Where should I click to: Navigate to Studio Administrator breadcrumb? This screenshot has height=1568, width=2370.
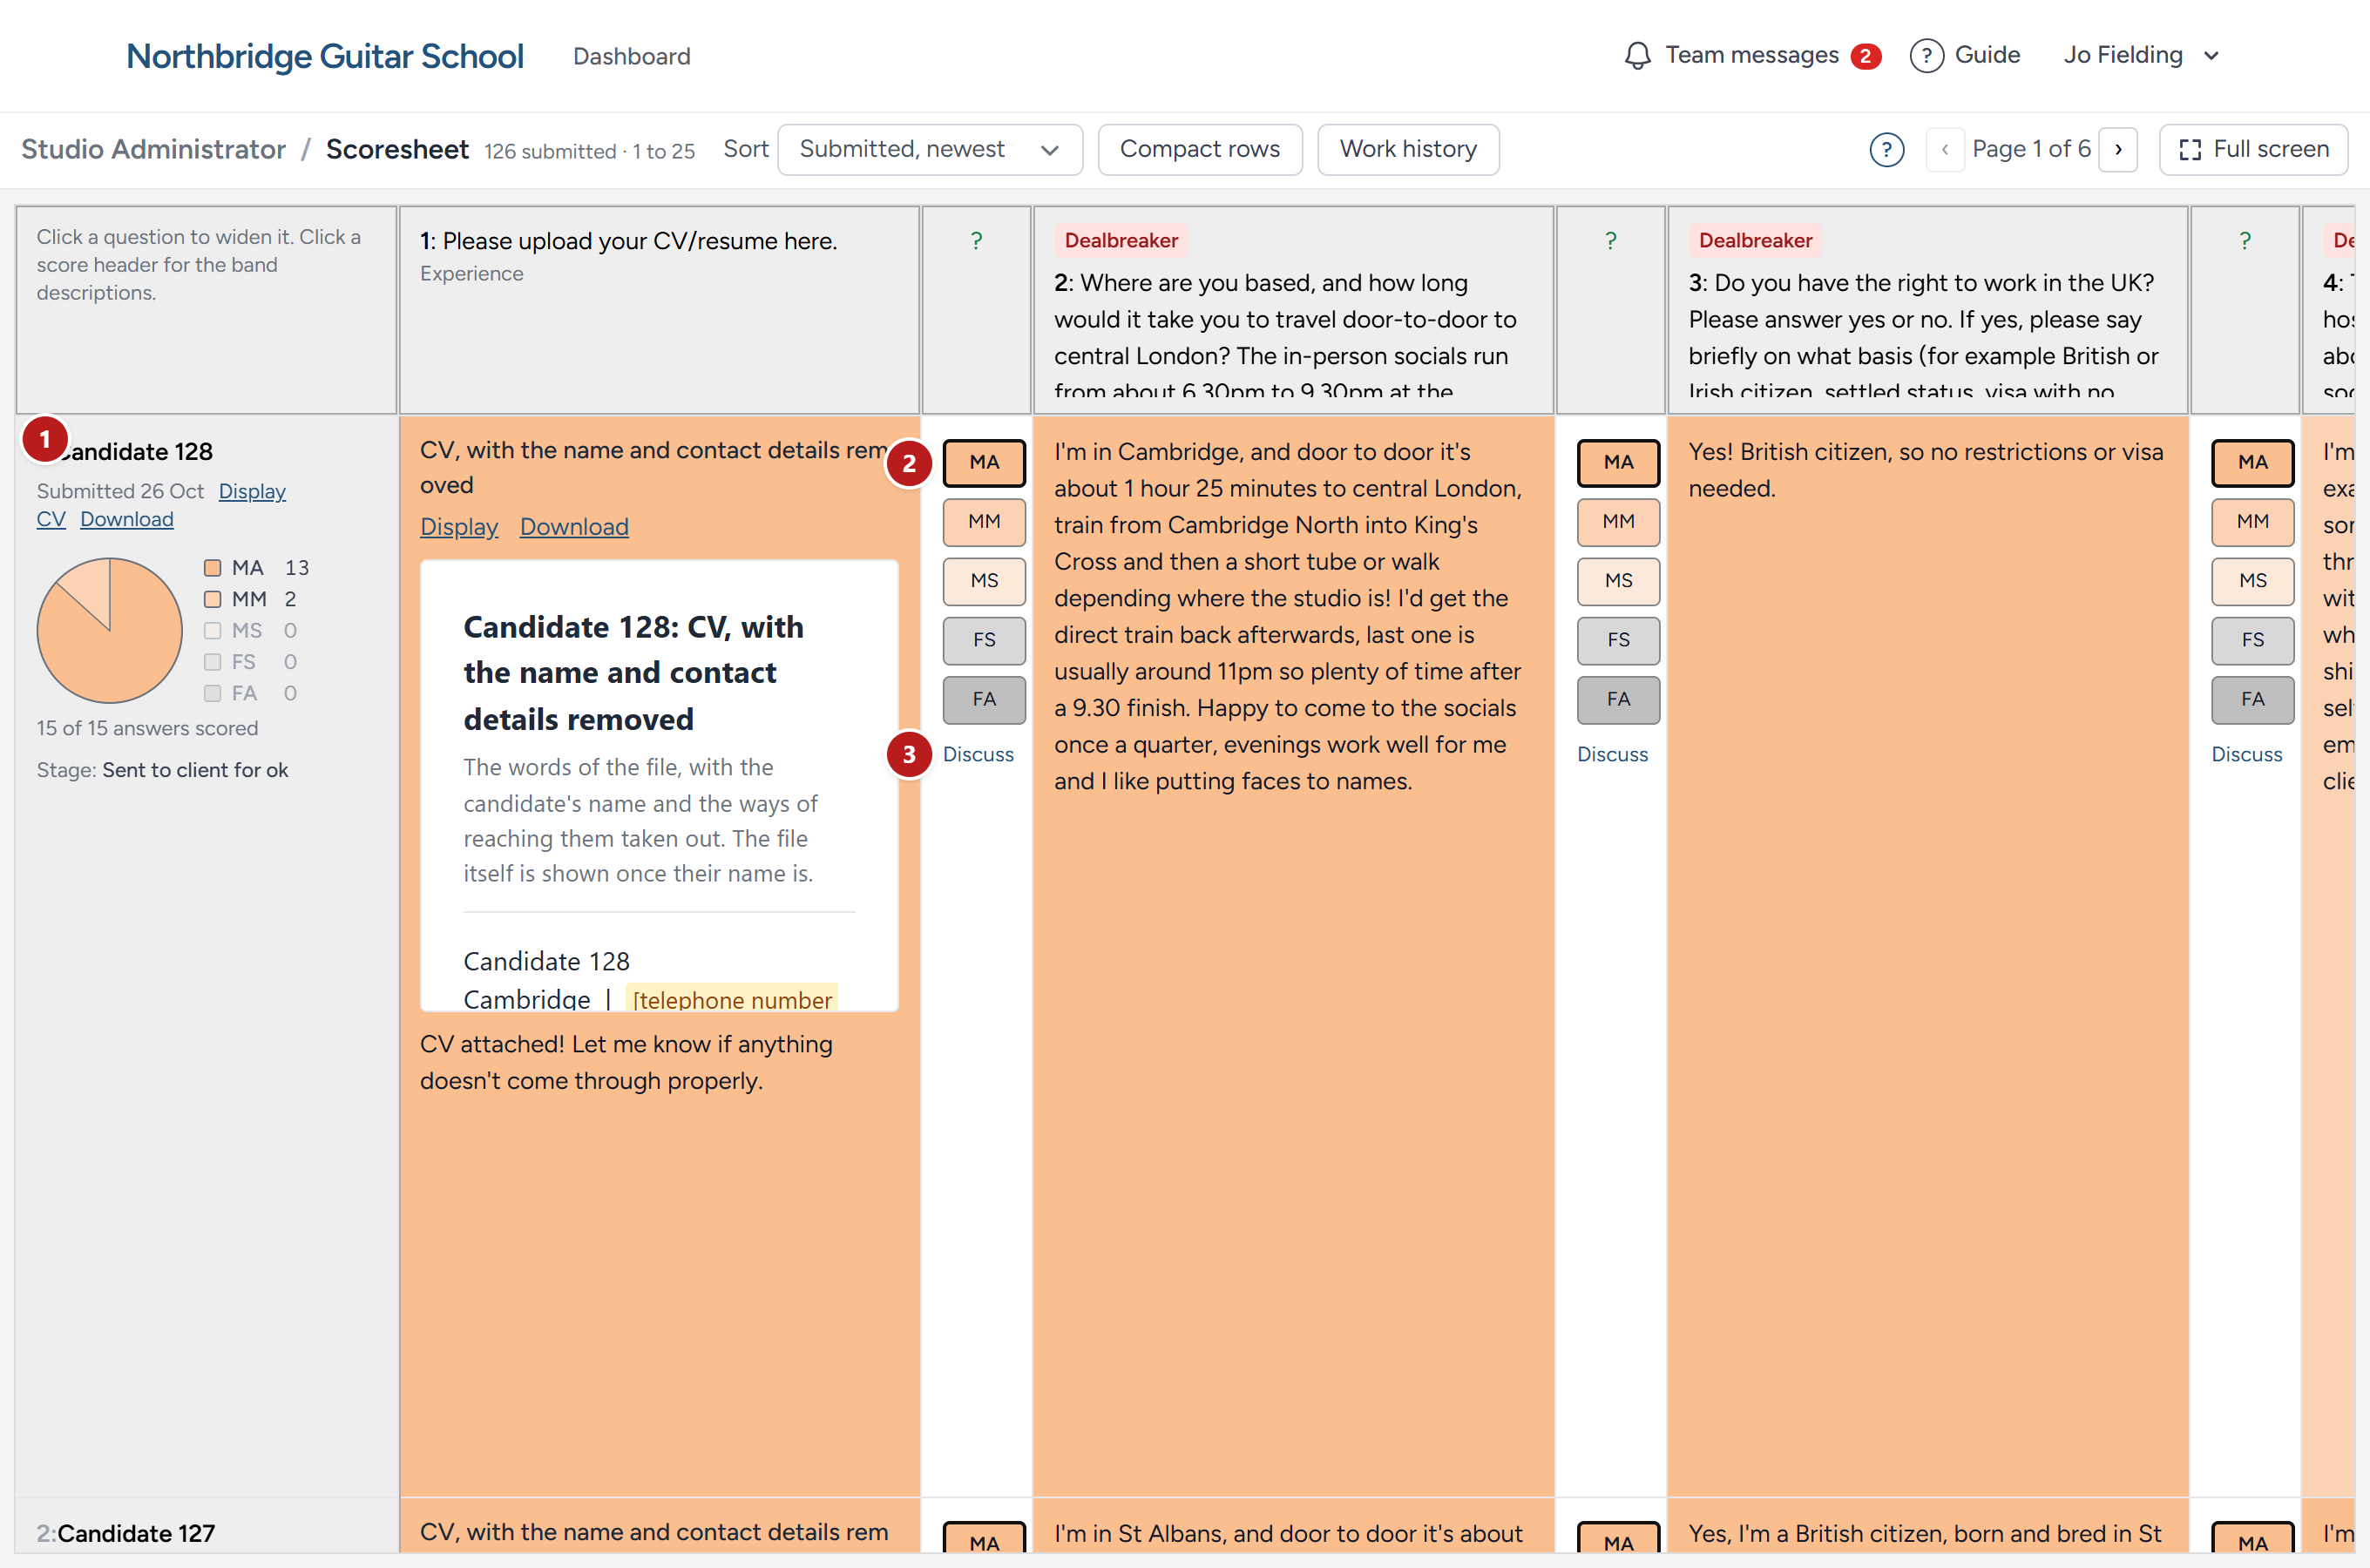point(153,150)
